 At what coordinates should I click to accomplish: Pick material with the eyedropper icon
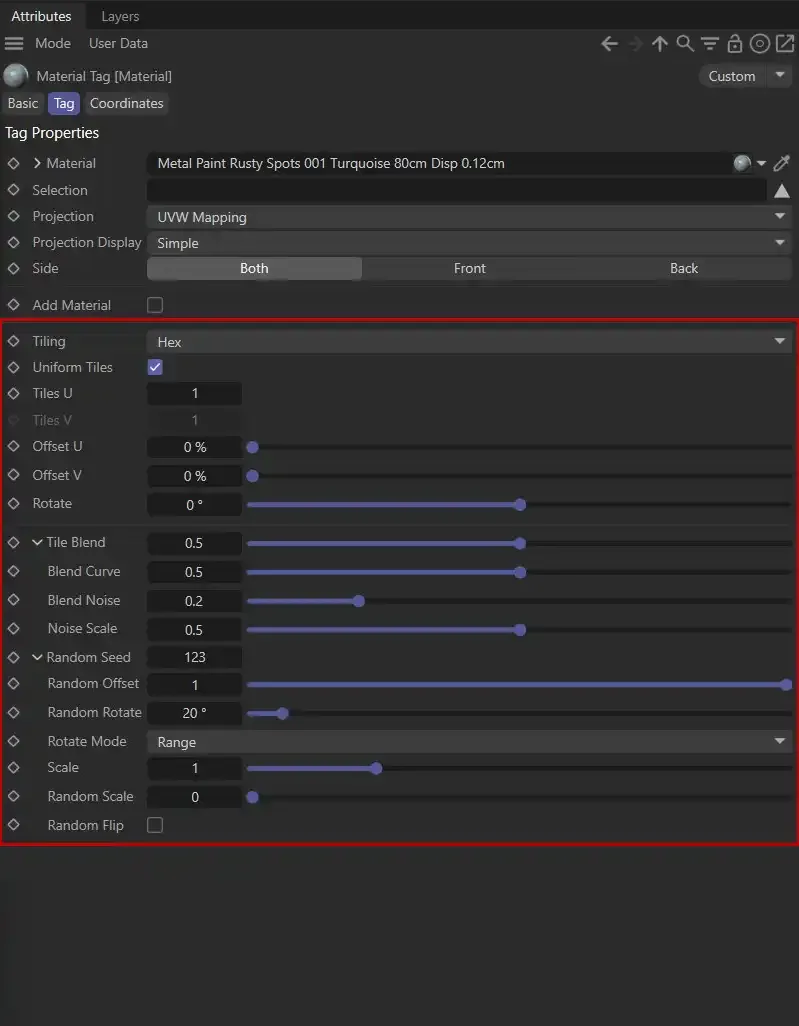point(781,164)
